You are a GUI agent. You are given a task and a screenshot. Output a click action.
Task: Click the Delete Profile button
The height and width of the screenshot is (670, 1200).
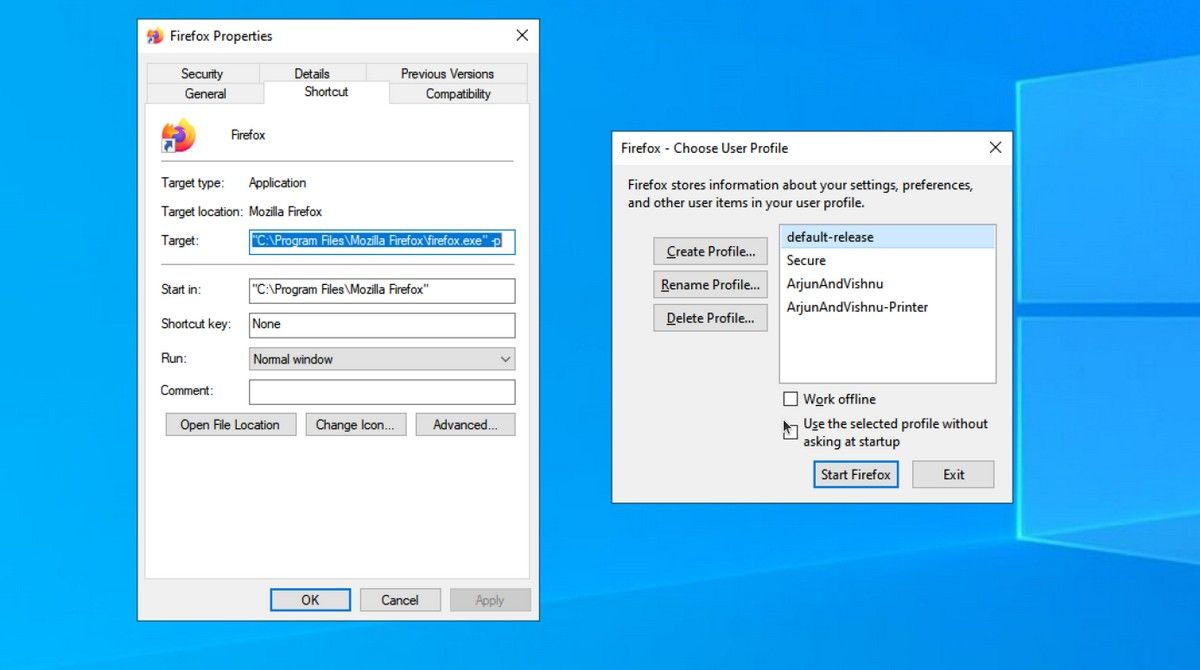pyautogui.click(x=711, y=318)
